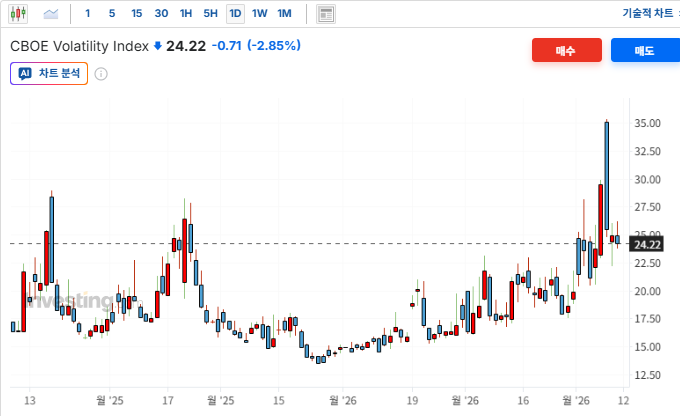The height and width of the screenshot is (416, 680).
Task: Click the date label 16 on time axis
Action: click(523, 400)
